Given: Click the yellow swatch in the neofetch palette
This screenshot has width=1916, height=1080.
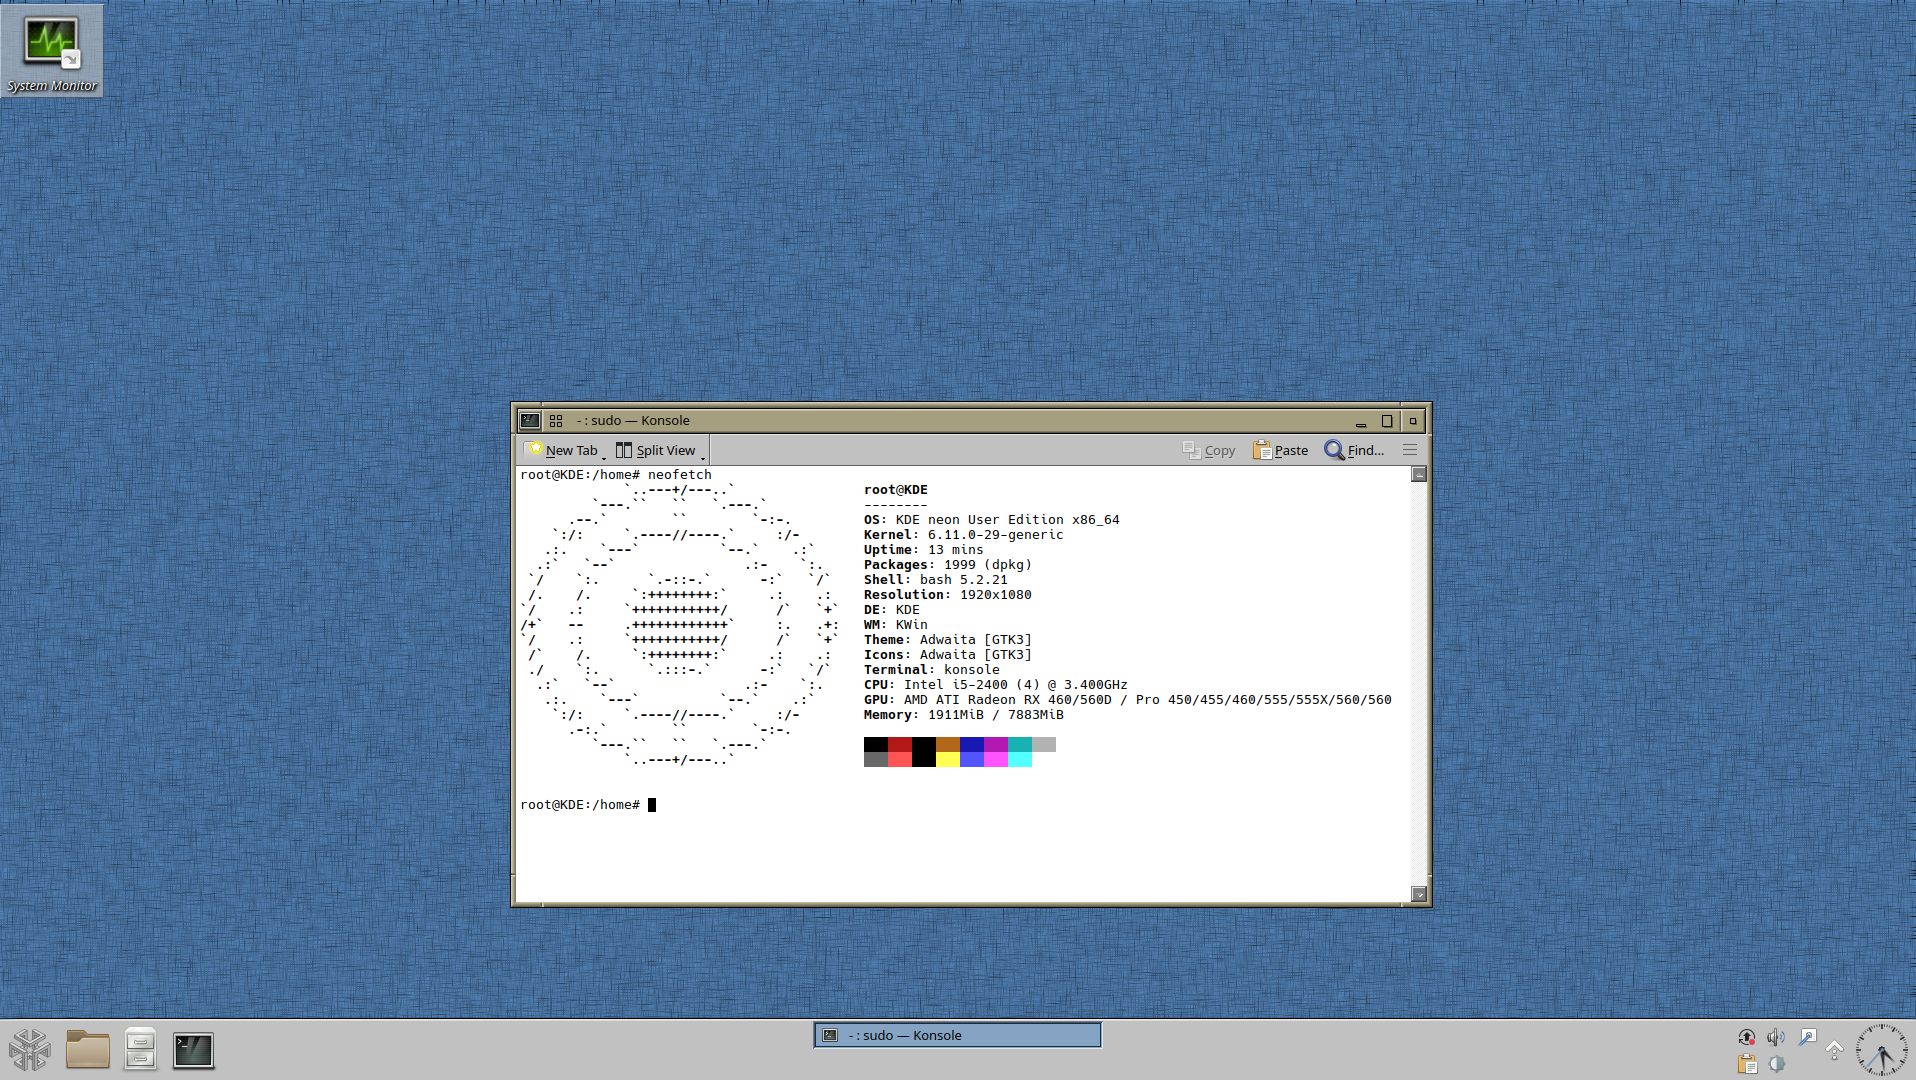Looking at the screenshot, I should (948, 760).
